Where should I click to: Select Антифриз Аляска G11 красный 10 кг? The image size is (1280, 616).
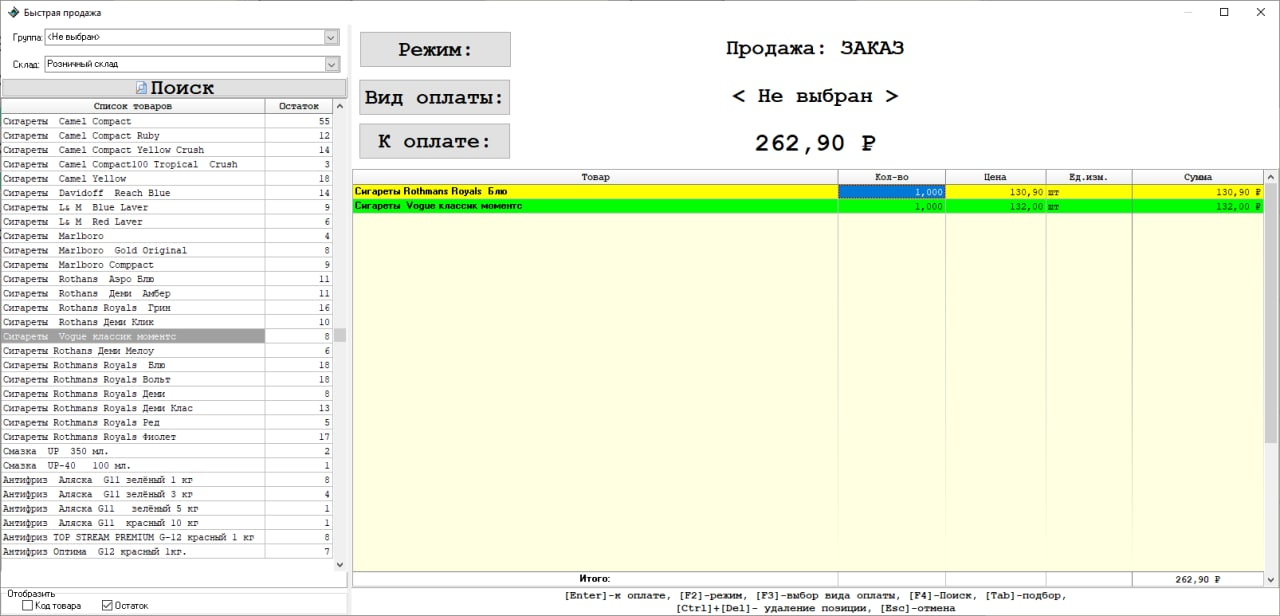pos(167,523)
